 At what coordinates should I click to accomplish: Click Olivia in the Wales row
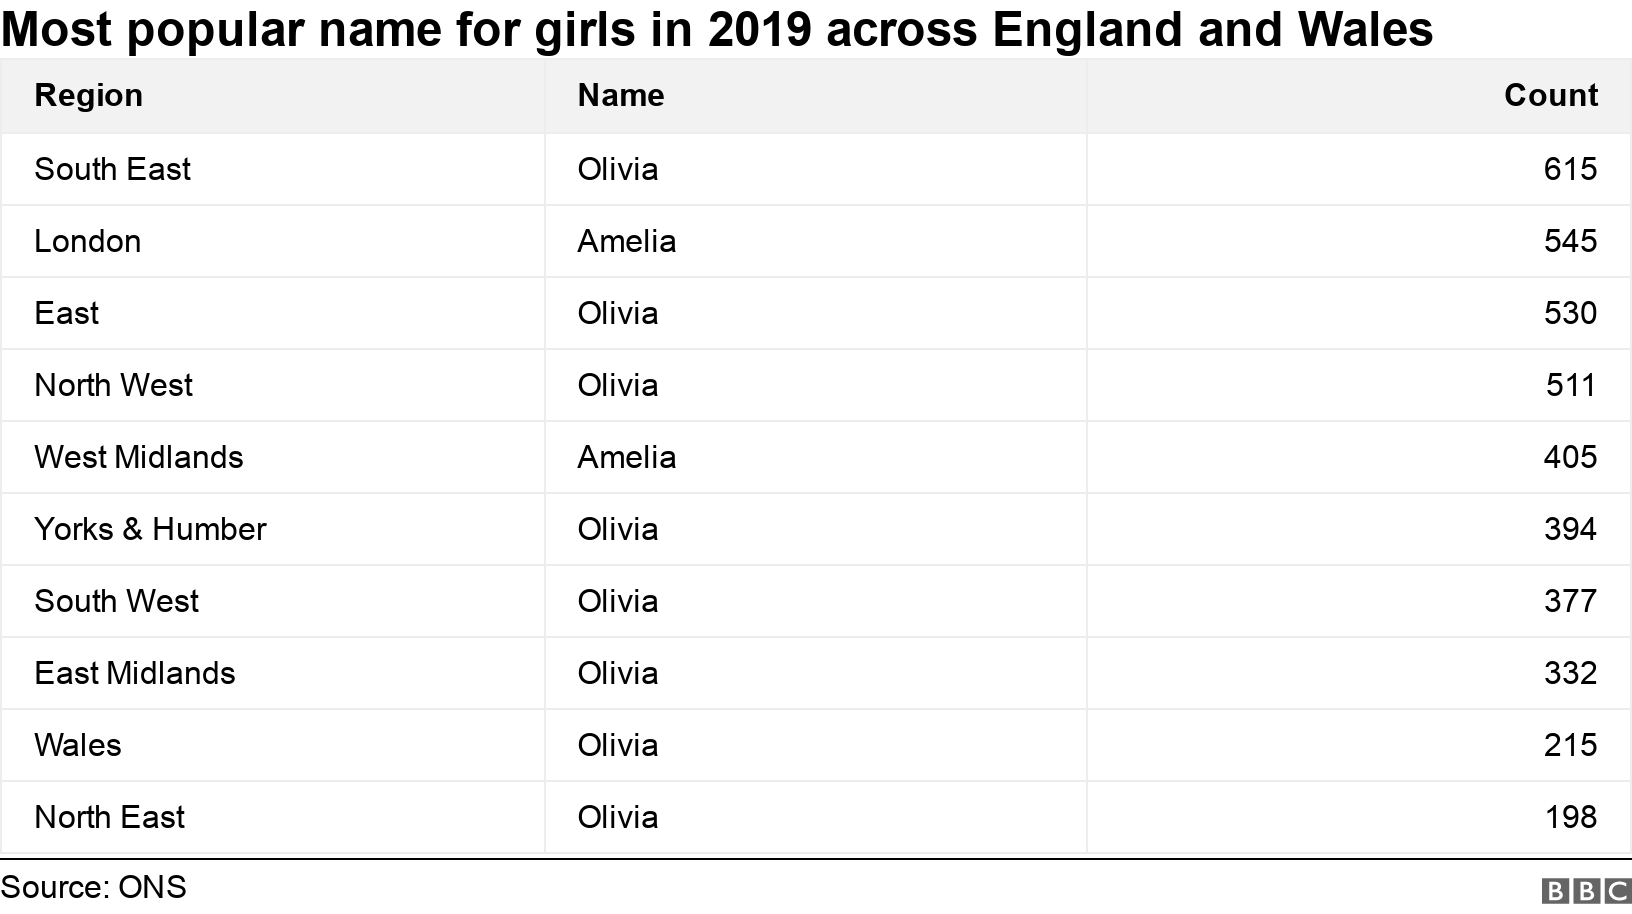(618, 745)
